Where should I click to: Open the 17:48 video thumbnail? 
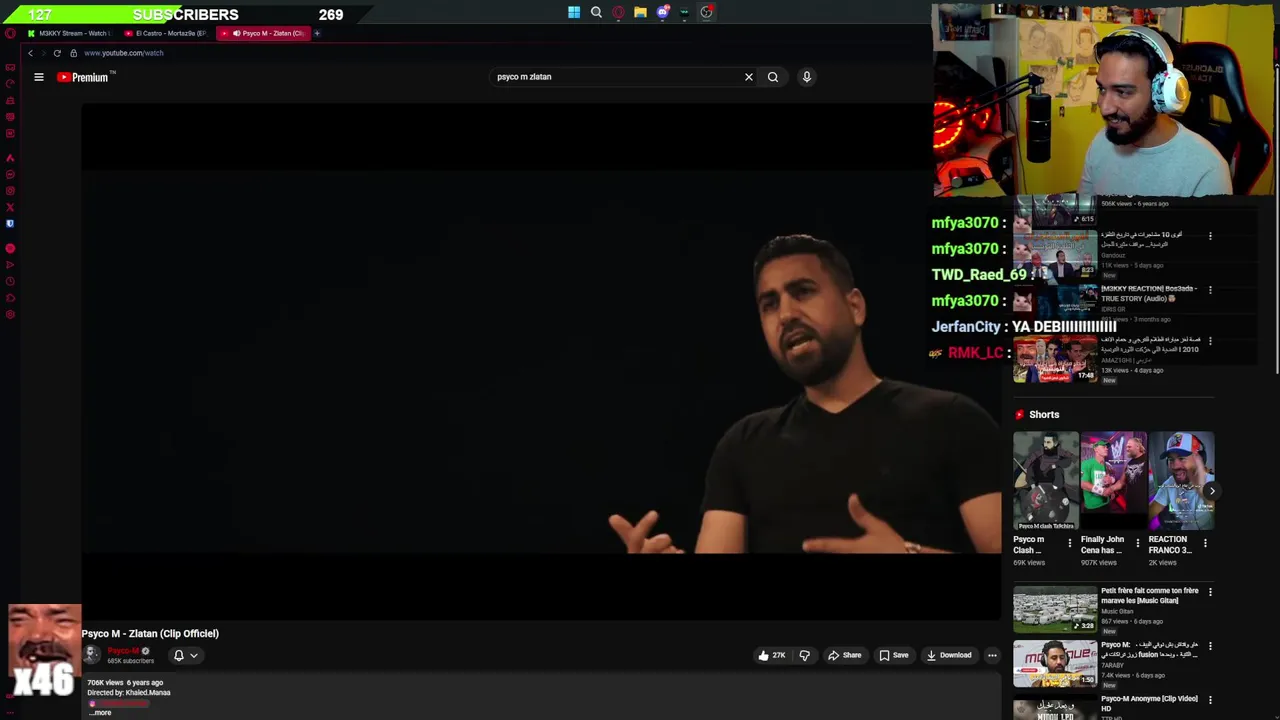[1055, 360]
